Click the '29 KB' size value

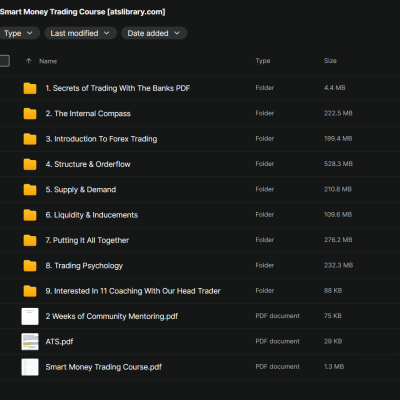click(x=333, y=341)
